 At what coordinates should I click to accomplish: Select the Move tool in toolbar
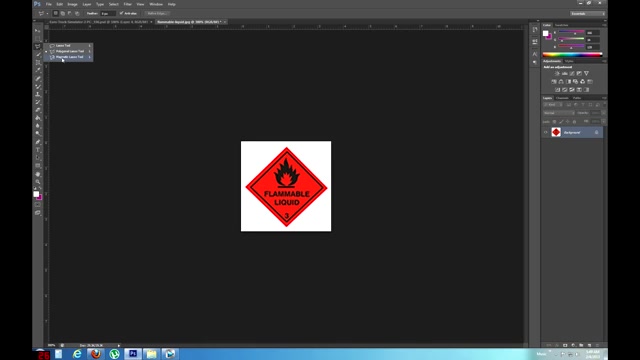[38, 31]
